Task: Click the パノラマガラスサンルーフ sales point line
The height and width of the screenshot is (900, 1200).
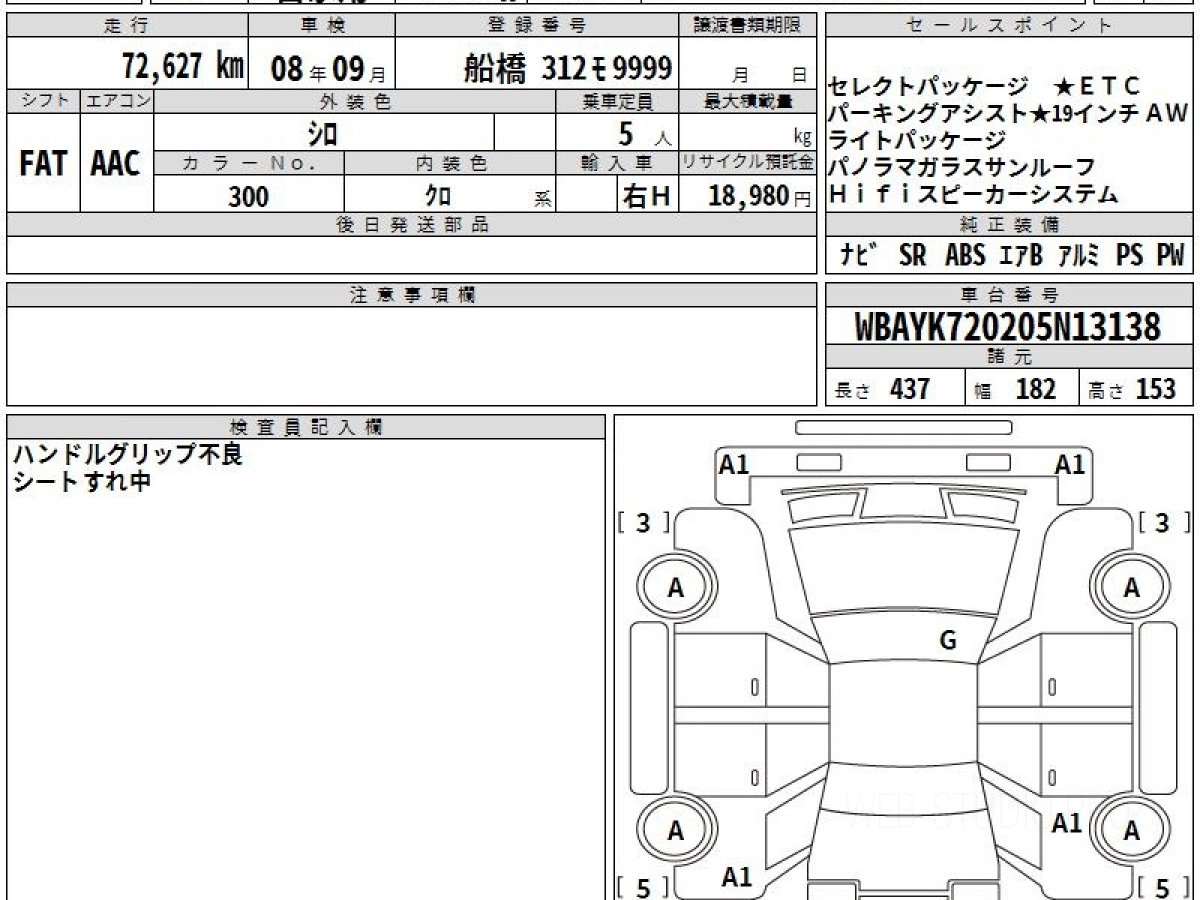Action: click(x=961, y=167)
